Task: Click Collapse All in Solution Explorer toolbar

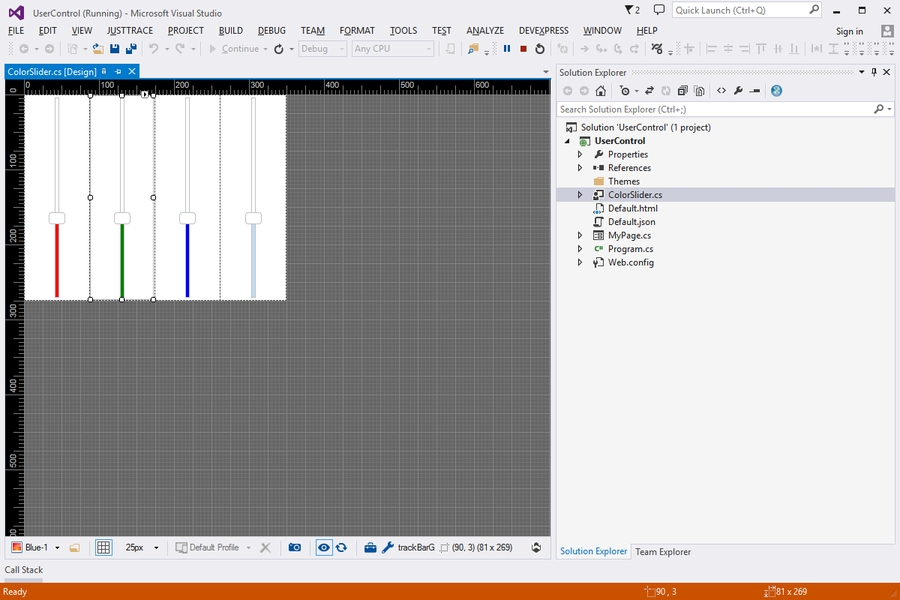Action: 682,91
